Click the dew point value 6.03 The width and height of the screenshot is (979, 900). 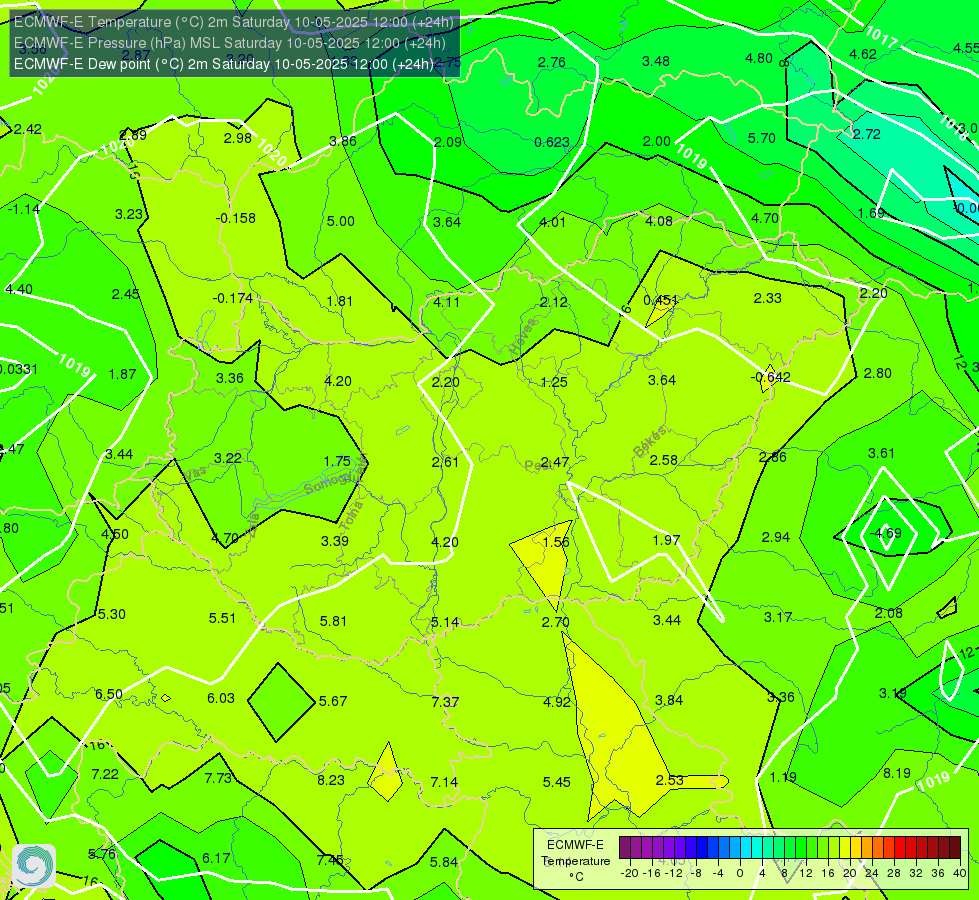point(221,698)
